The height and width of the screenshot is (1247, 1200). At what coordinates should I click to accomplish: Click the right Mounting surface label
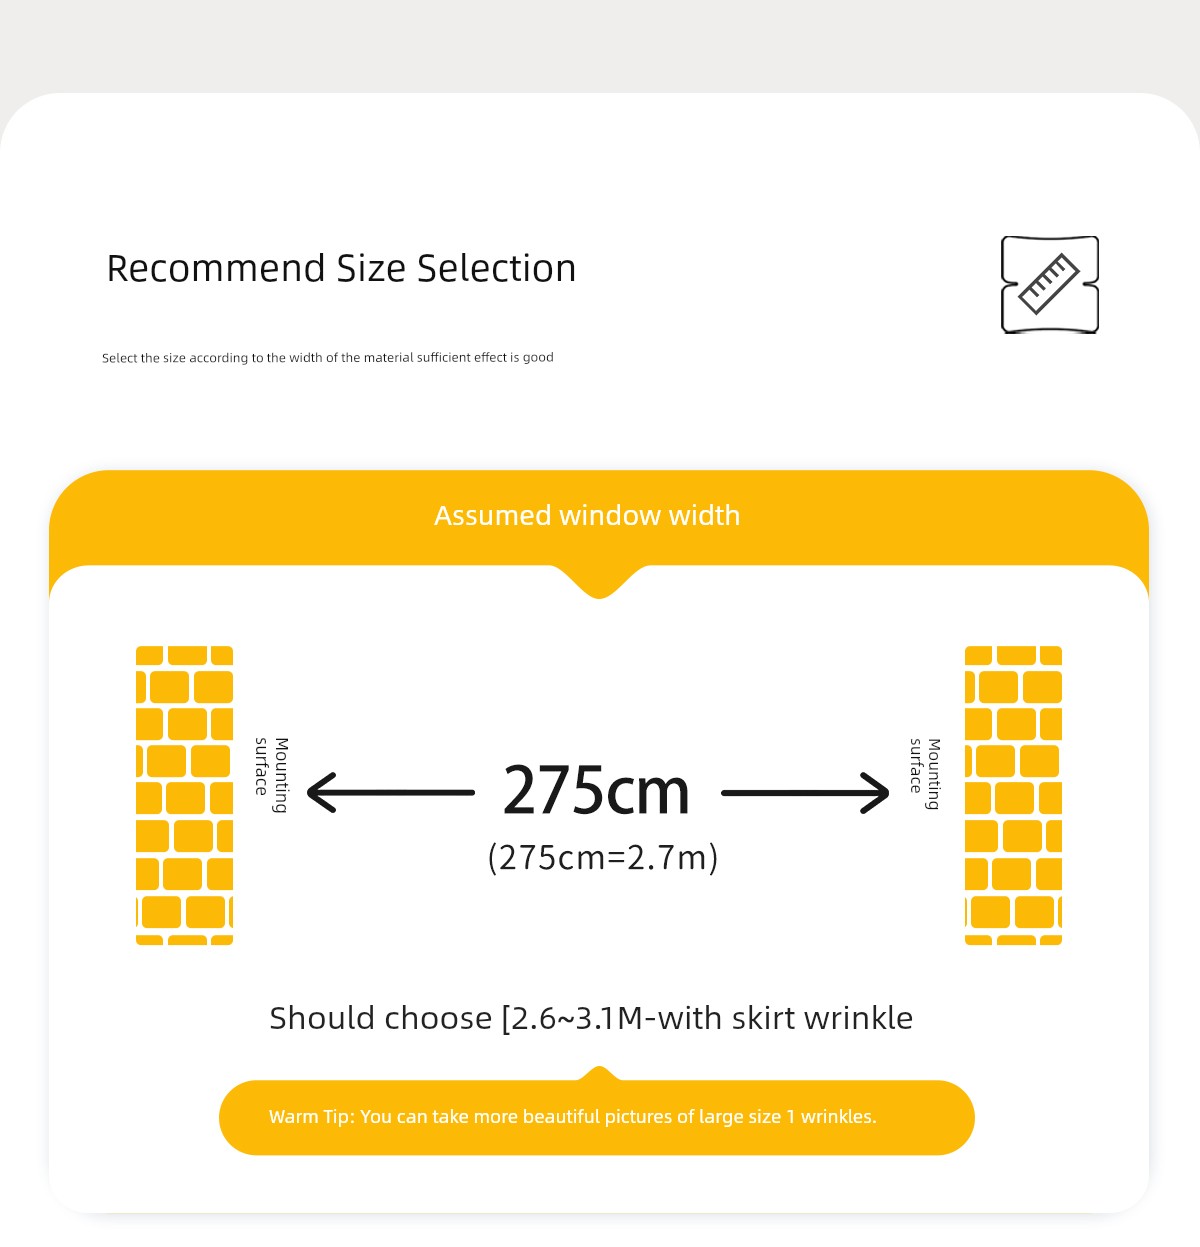(925, 773)
